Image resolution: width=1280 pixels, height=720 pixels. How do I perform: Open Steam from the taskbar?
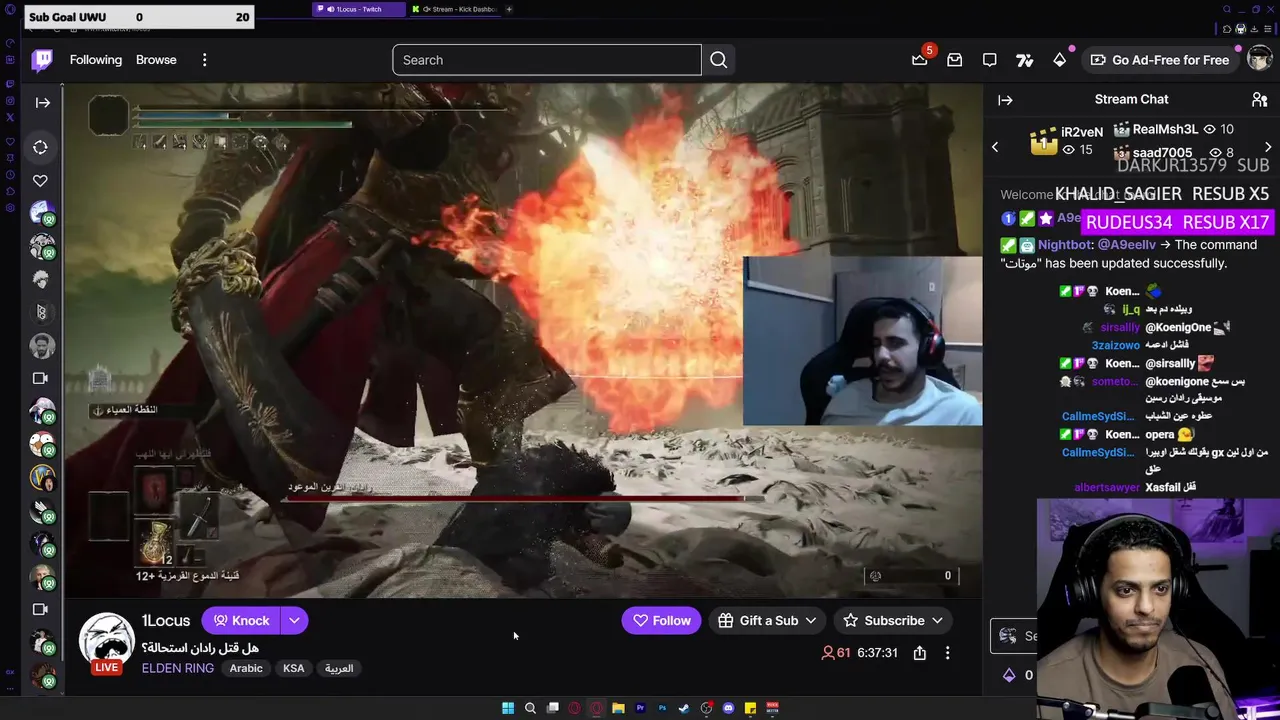(x=684, y=708)
